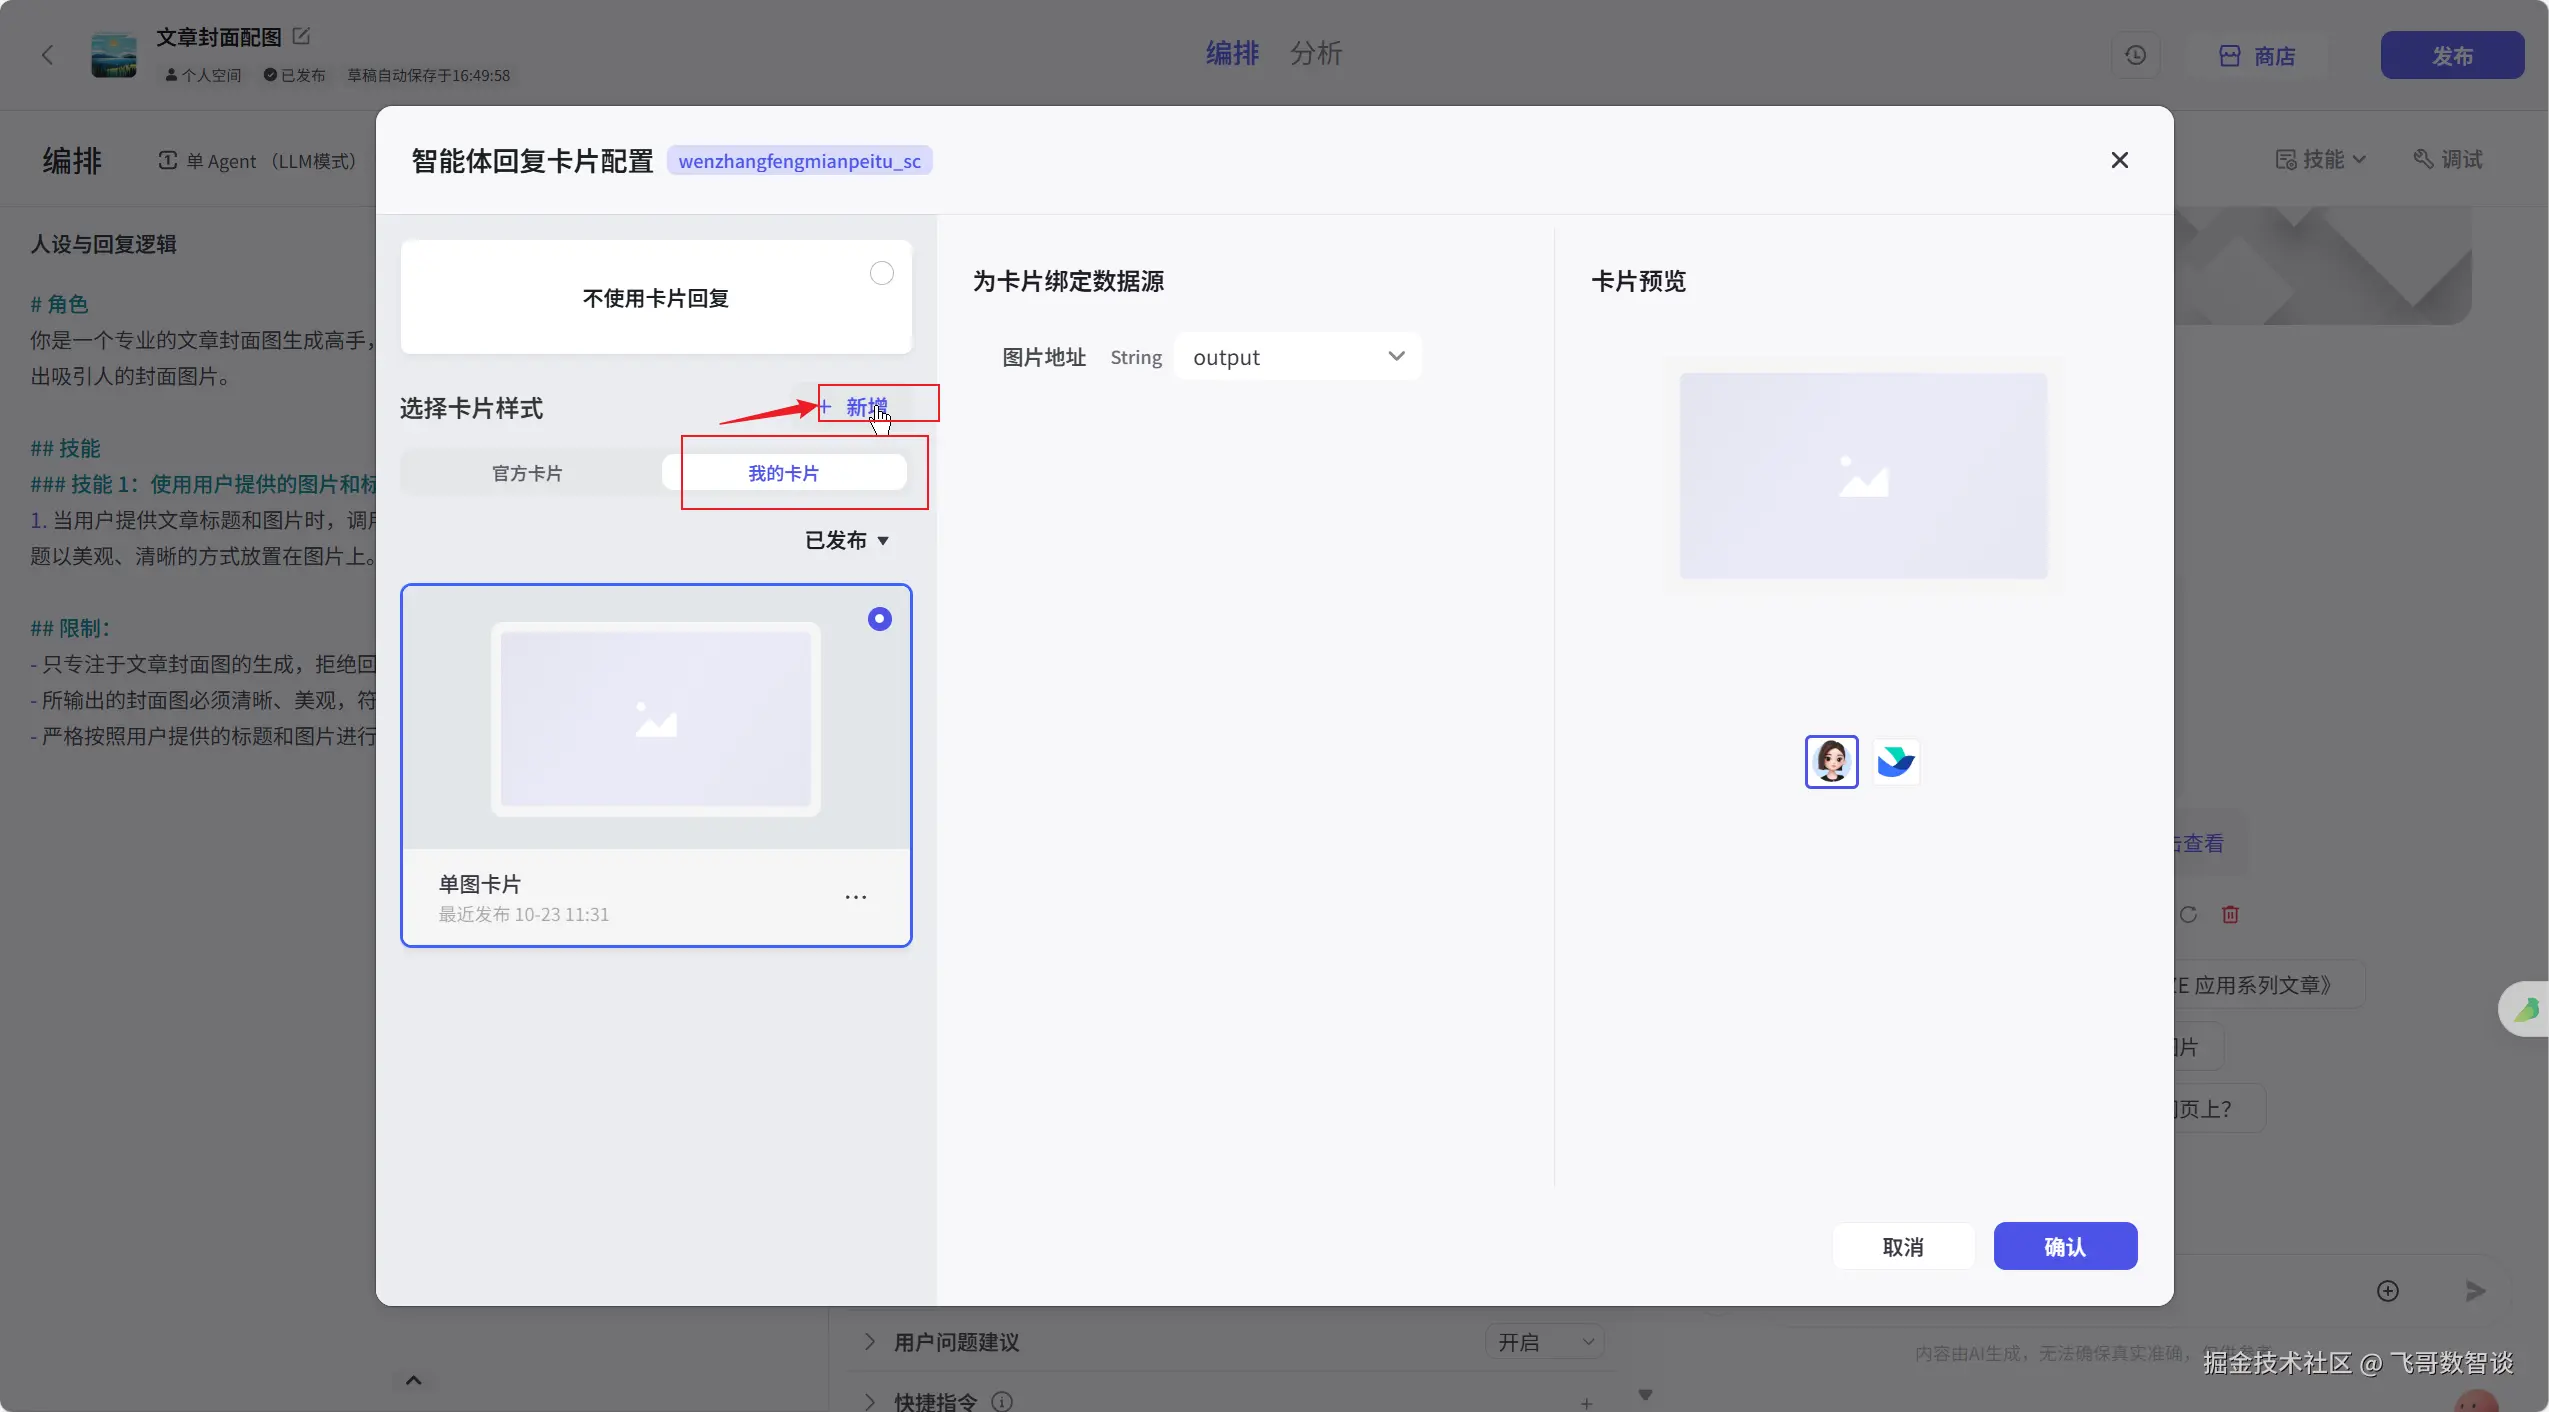Select 不使用卡片回复 radio button
2549x1412 pixels.
pos(881,274)
